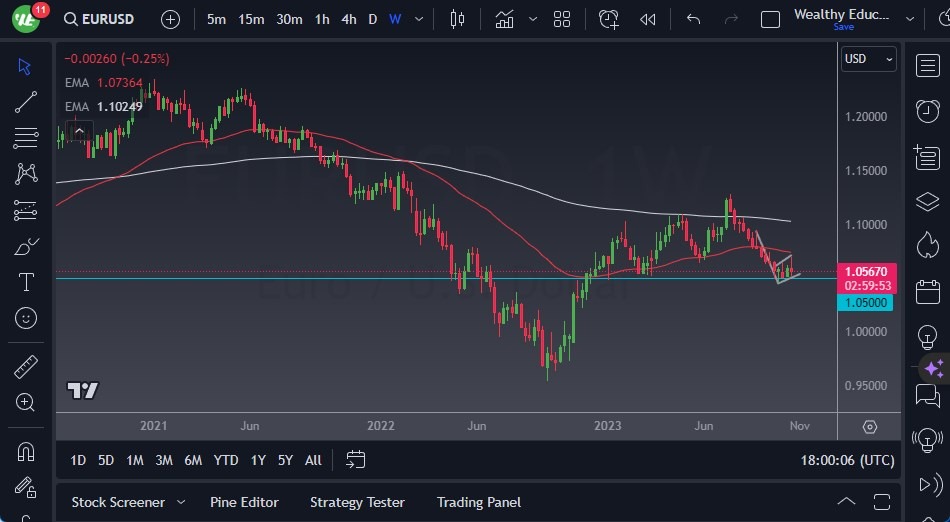Expand the Stock Screener dropdown arrow
Image resolution: width=950 pixels, height=522 pixels.
[181, 502]
